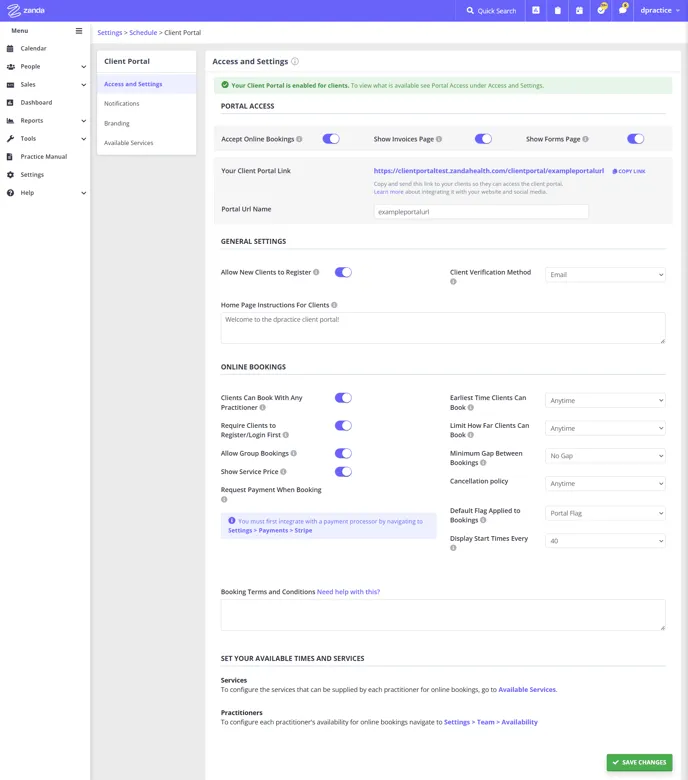Open Available Services link under Services
Screen dimensions: 688x780
point(527,689)
